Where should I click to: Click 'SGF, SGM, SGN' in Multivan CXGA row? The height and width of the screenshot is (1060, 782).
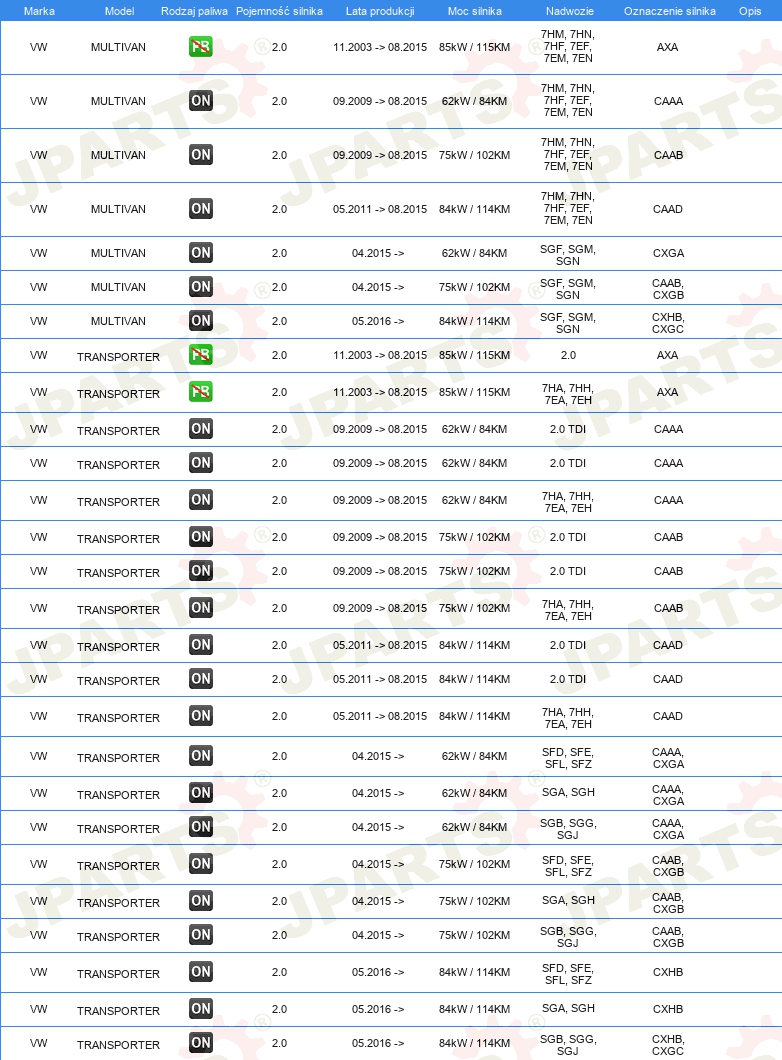pos(568,255)
